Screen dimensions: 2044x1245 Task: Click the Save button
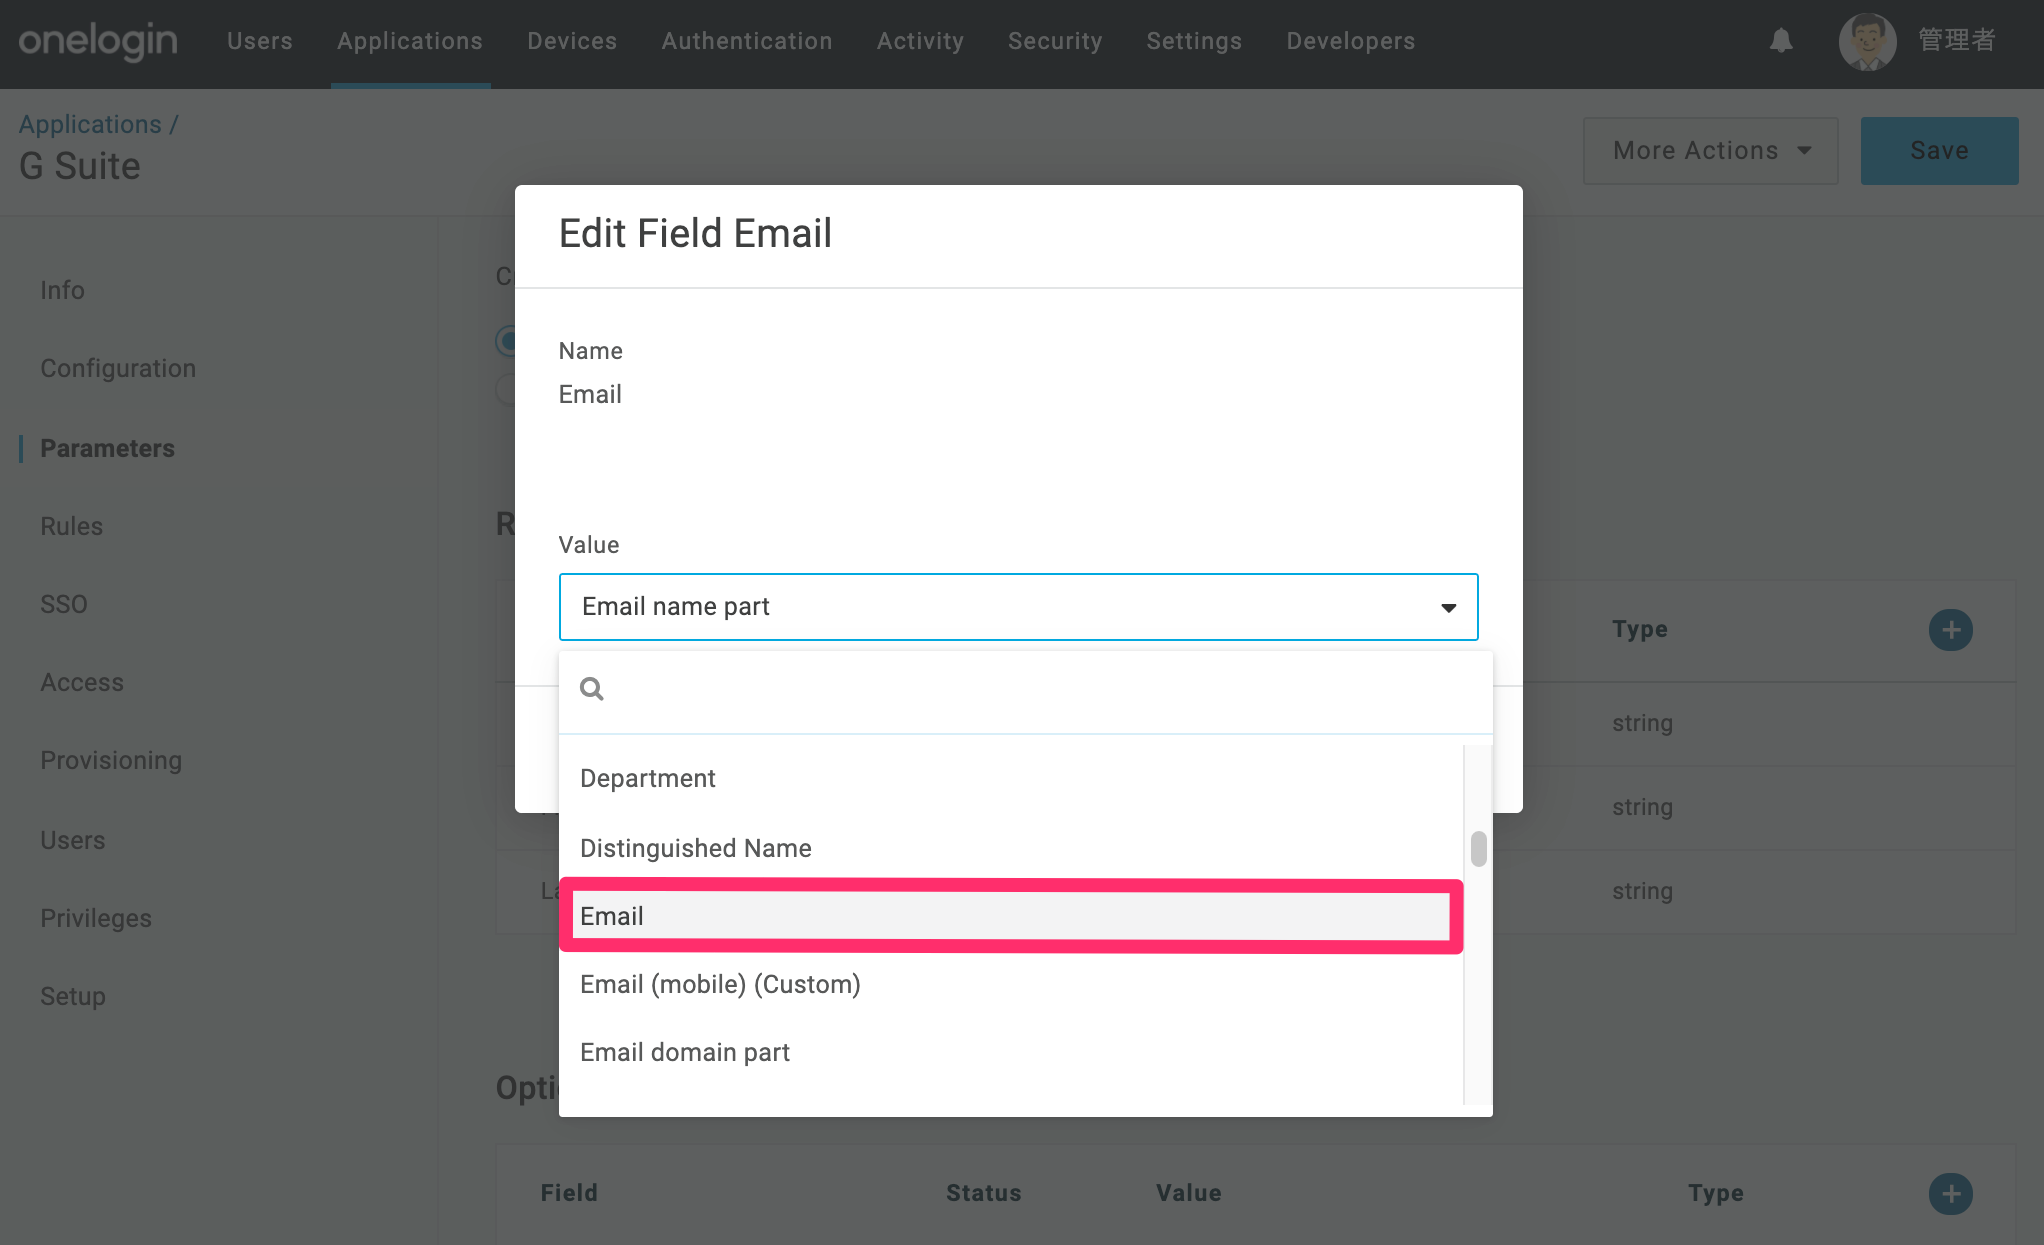click(x=1939, y=151)
